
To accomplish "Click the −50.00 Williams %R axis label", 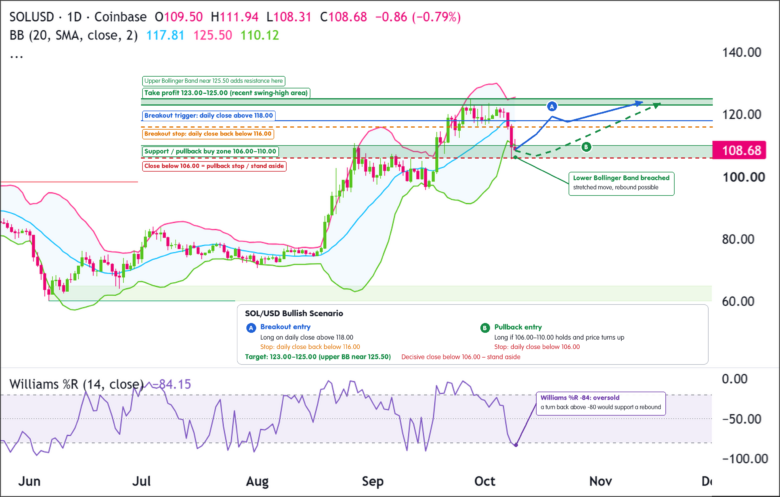I will click(x=741, y=419).
